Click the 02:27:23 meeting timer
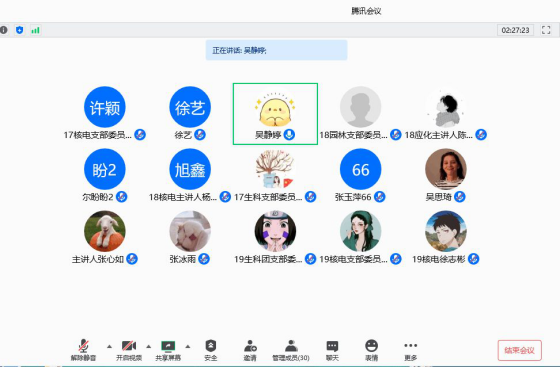The width and height of the screenshot is (560, 368). pos(515,30)
